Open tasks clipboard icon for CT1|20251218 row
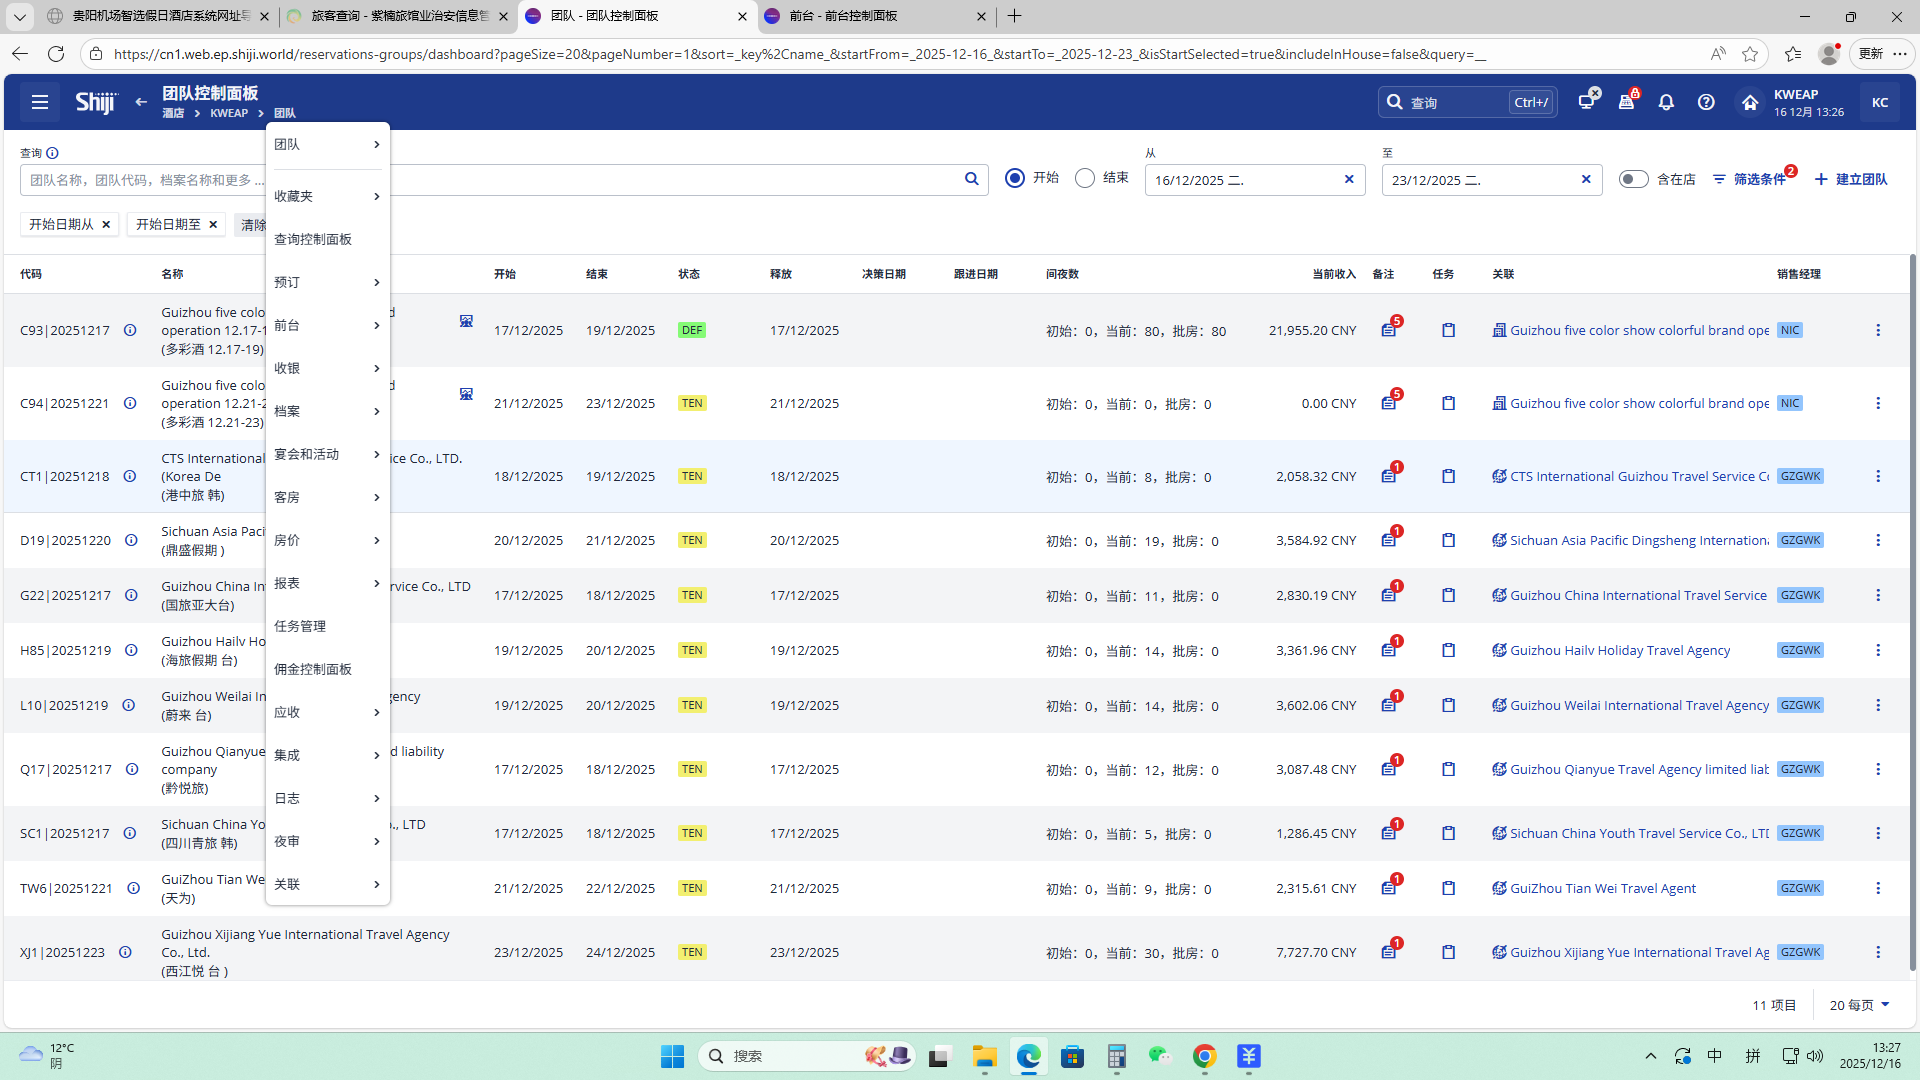 [1448, 477]
